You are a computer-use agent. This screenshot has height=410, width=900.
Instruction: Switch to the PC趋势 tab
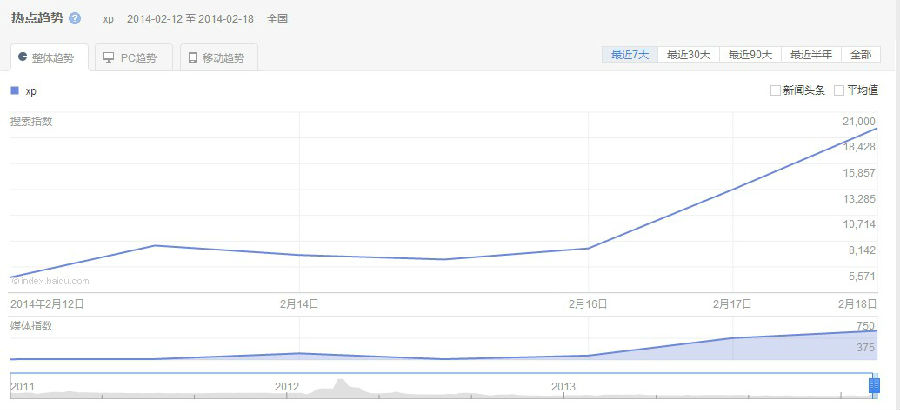tap(134, 58)
